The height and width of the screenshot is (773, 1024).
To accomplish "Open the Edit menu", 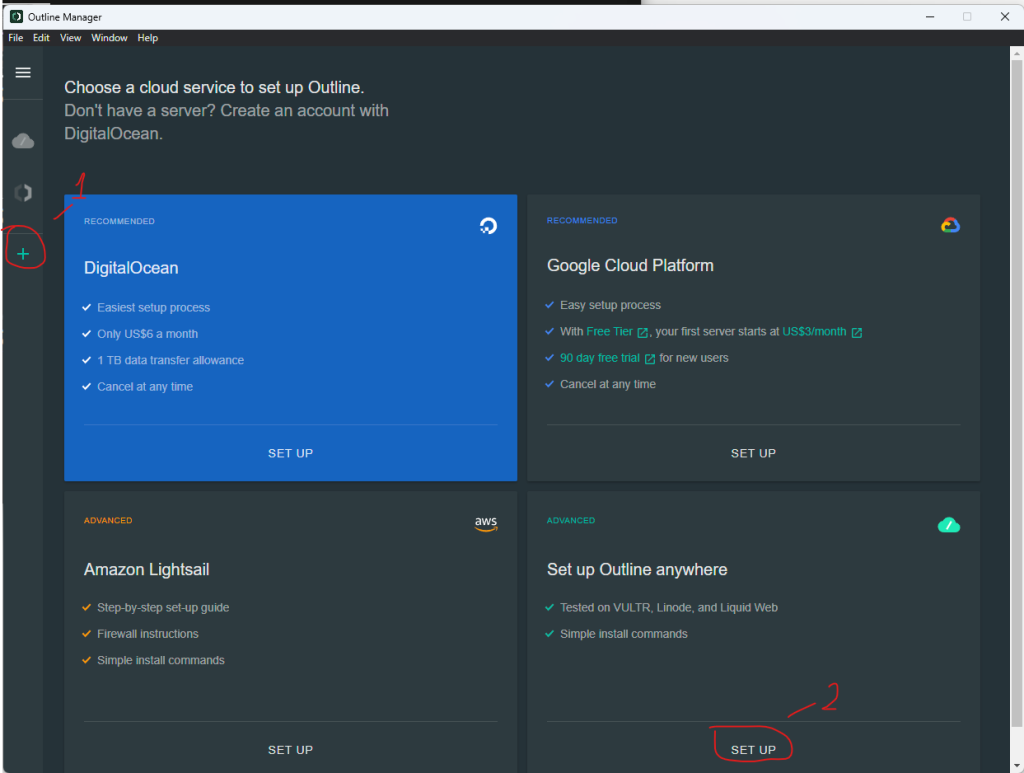I will pos(41,38).
